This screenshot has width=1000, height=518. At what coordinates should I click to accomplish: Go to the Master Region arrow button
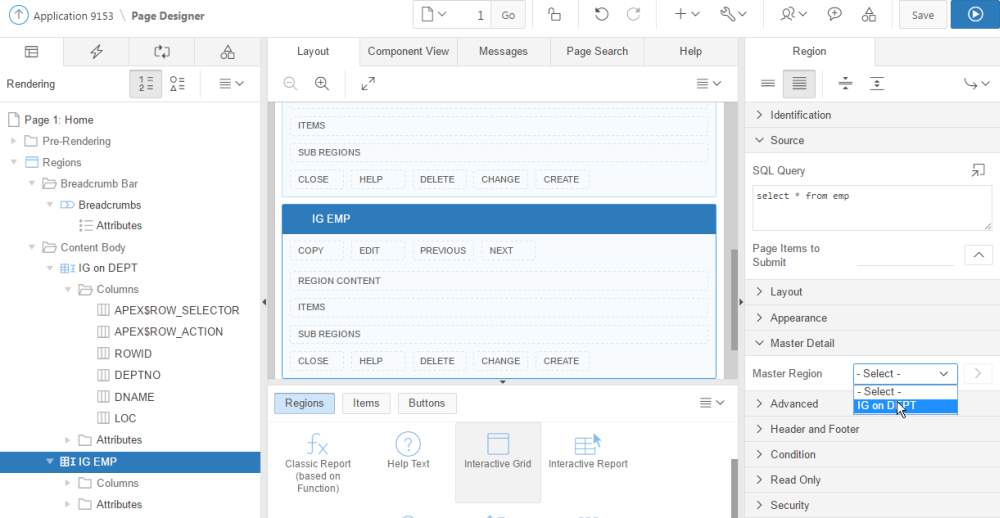click(978, 373)
